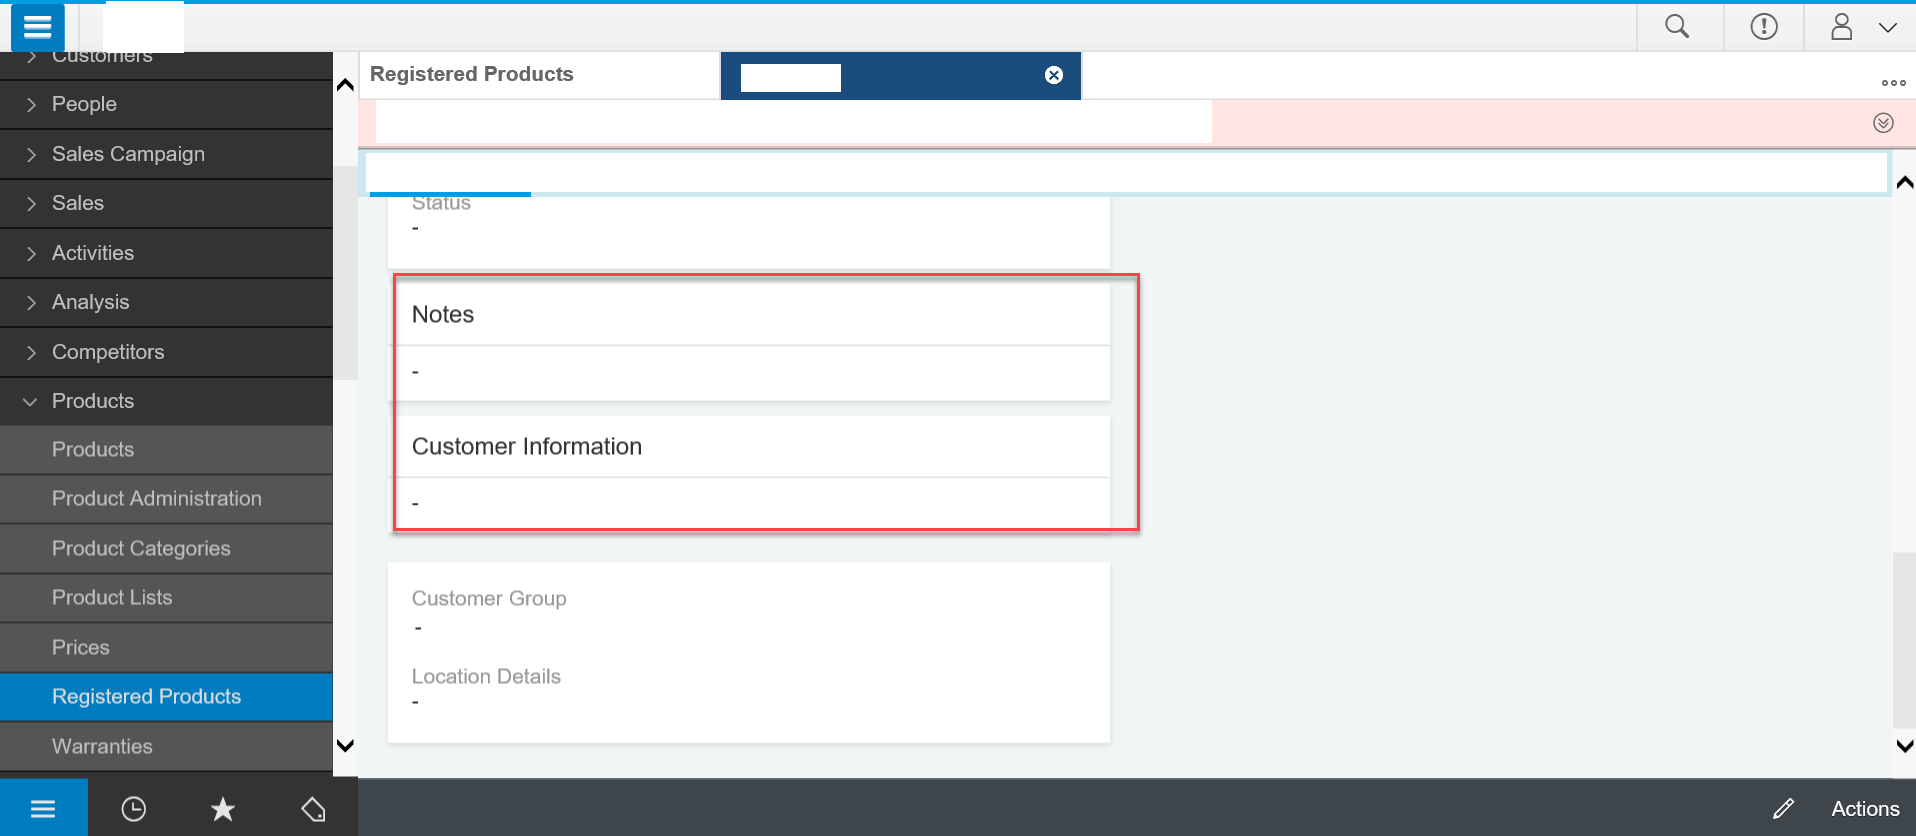The height and width of the screenshot is (836, 1916).
Task: Open the tags icon in bottom bar
Action: tap(313, 809)
